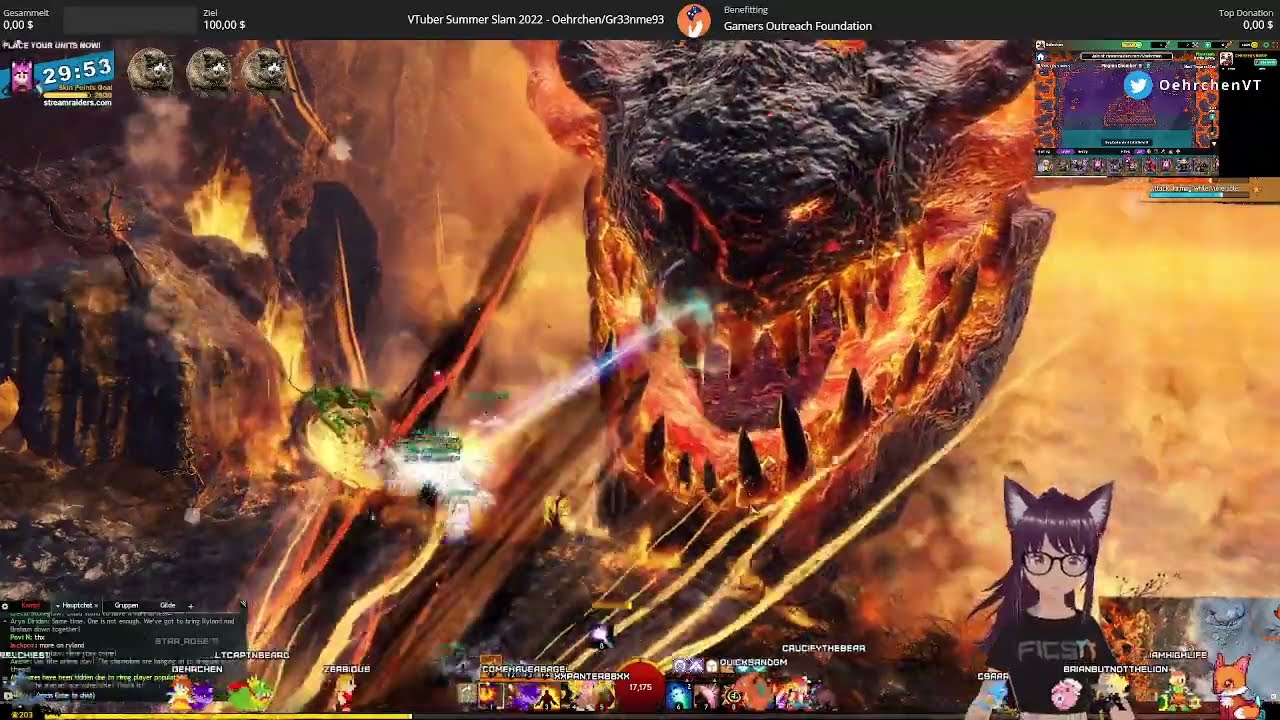The width and height of the screenshot is (1280, 720).
Task: Click the OEHRCHEN name label
Action: pyautogui.click(x=197, y=669)
